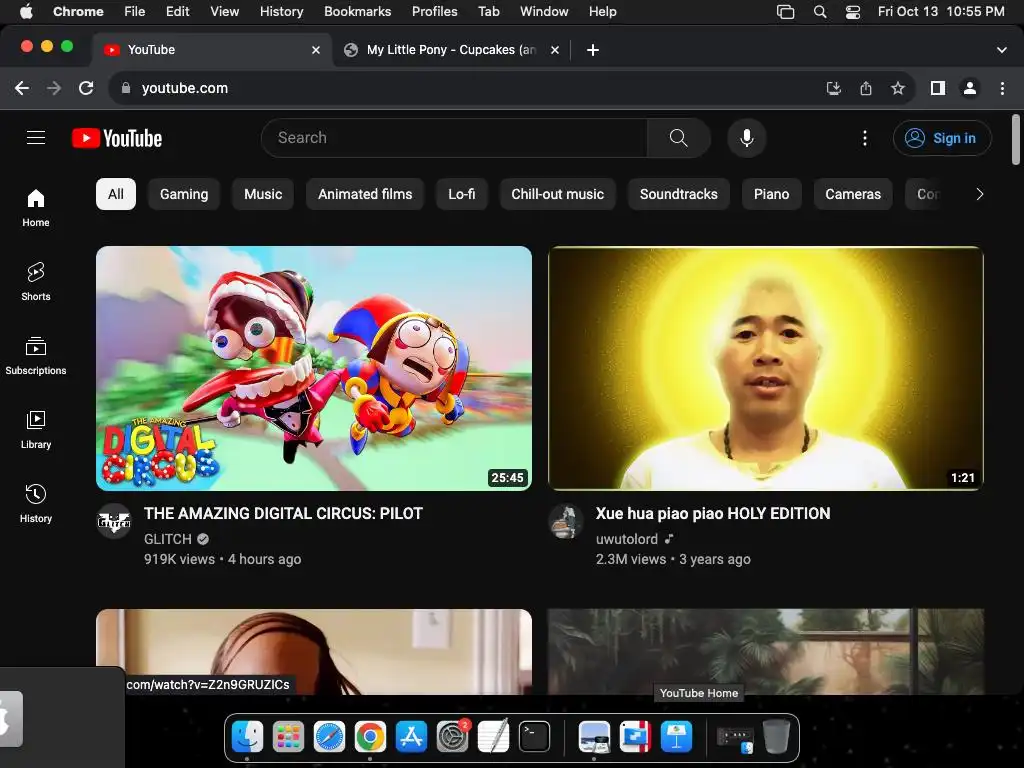1024x768 pixels.
Task: Go to Home in the sidebar
Action: coord(36,208)
